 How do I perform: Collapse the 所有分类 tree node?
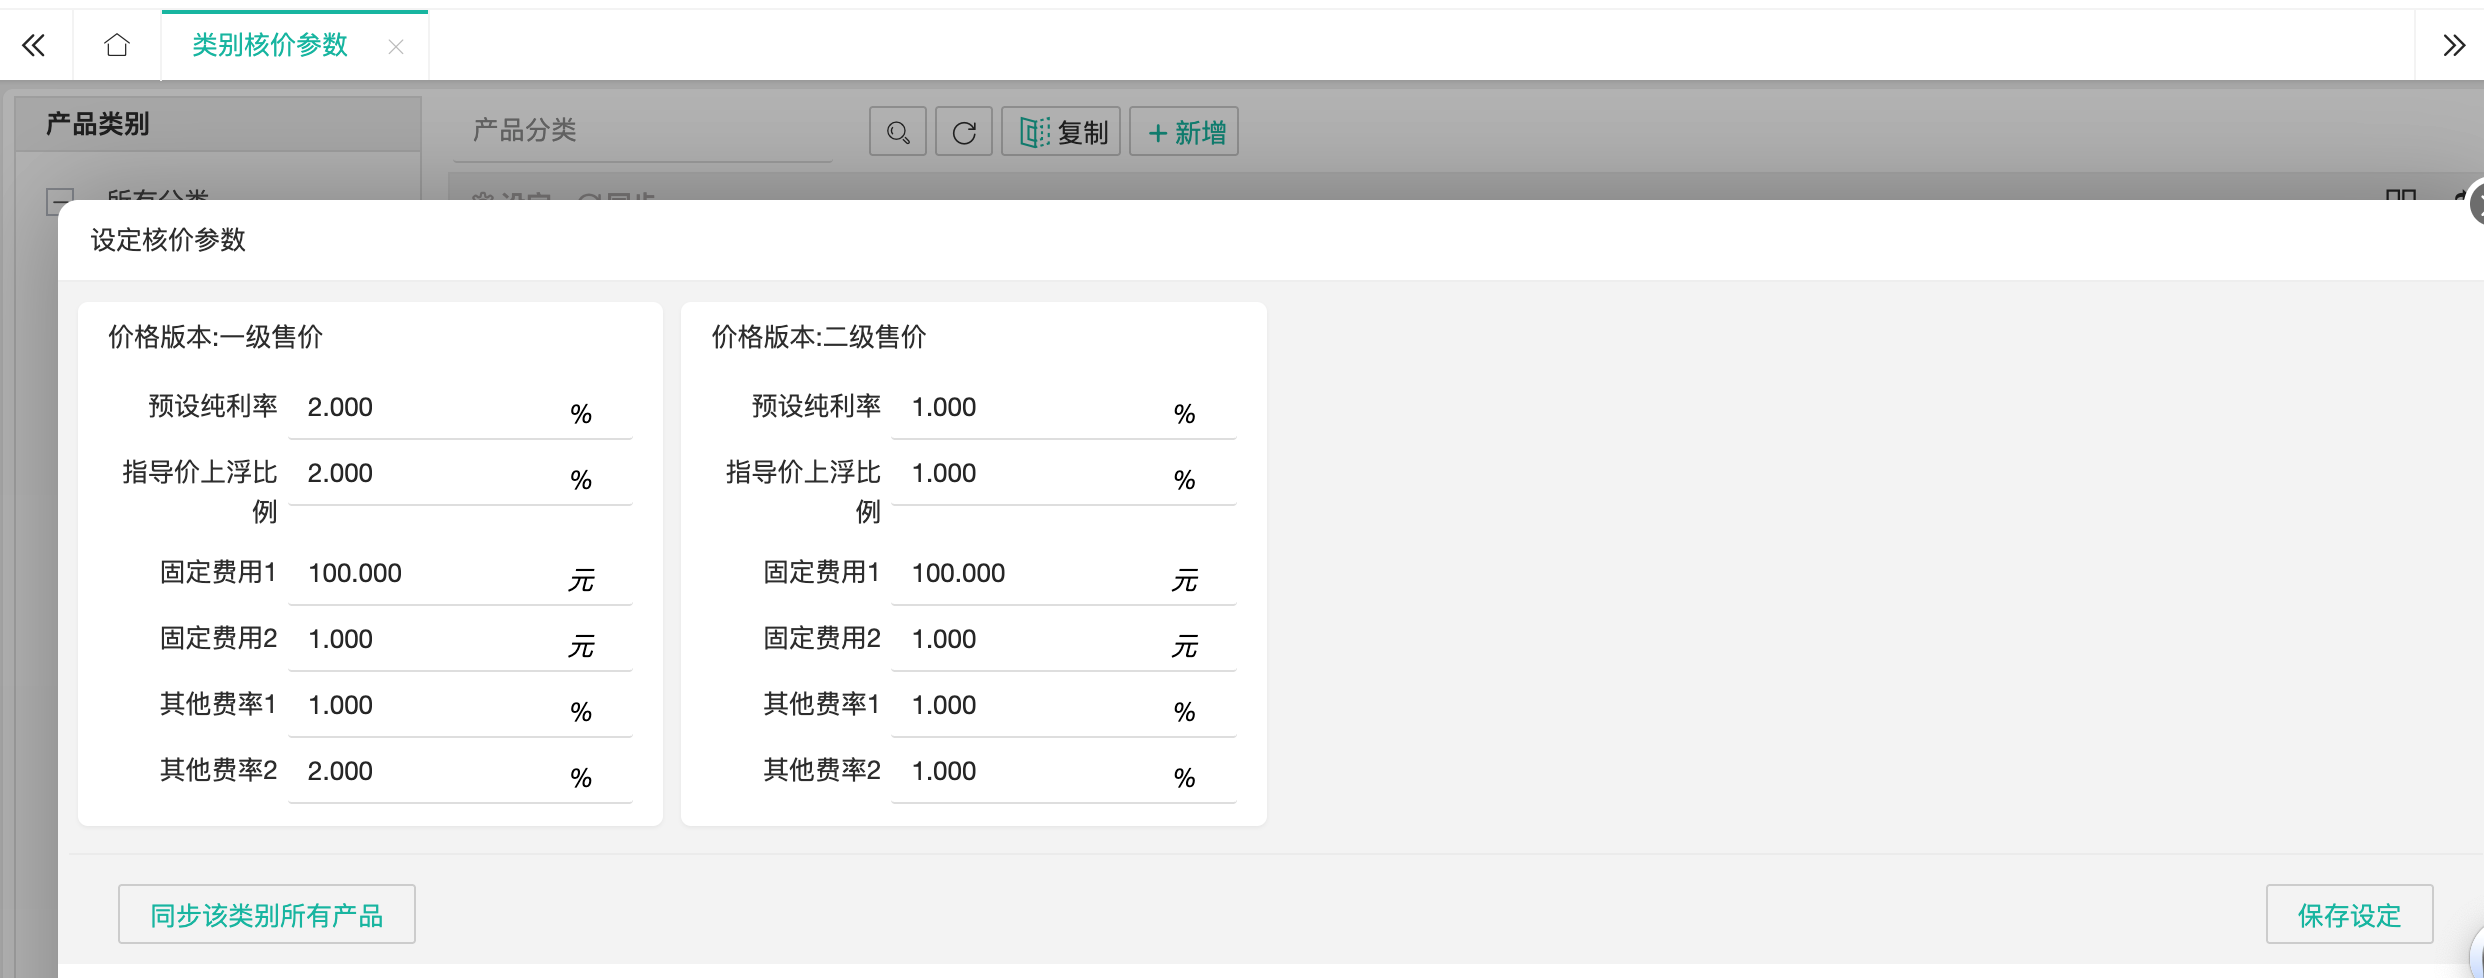60,201
